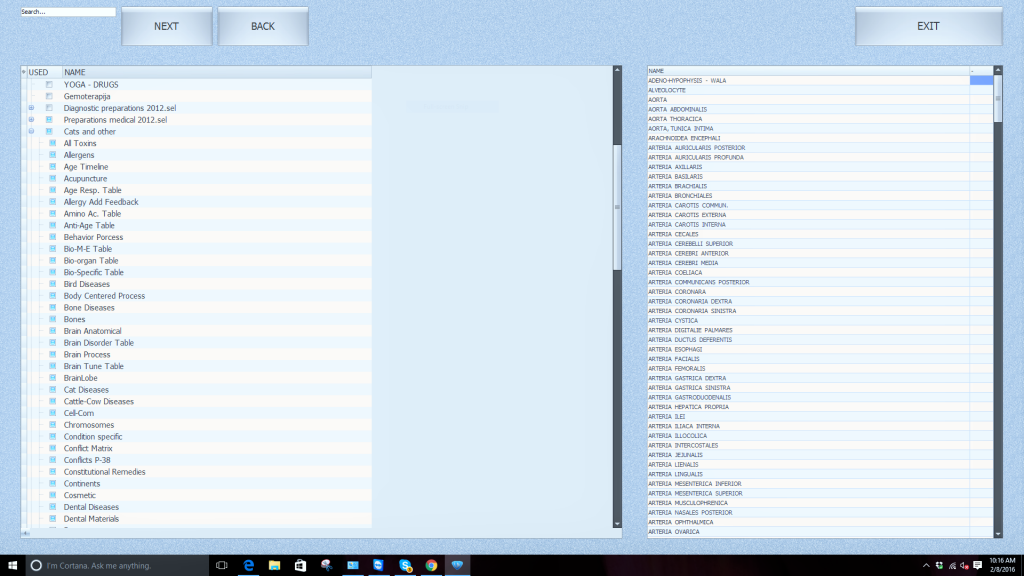
Task: Expand the Diagnostic preparations 2012.sel node
Action: [x=31, y=108]
